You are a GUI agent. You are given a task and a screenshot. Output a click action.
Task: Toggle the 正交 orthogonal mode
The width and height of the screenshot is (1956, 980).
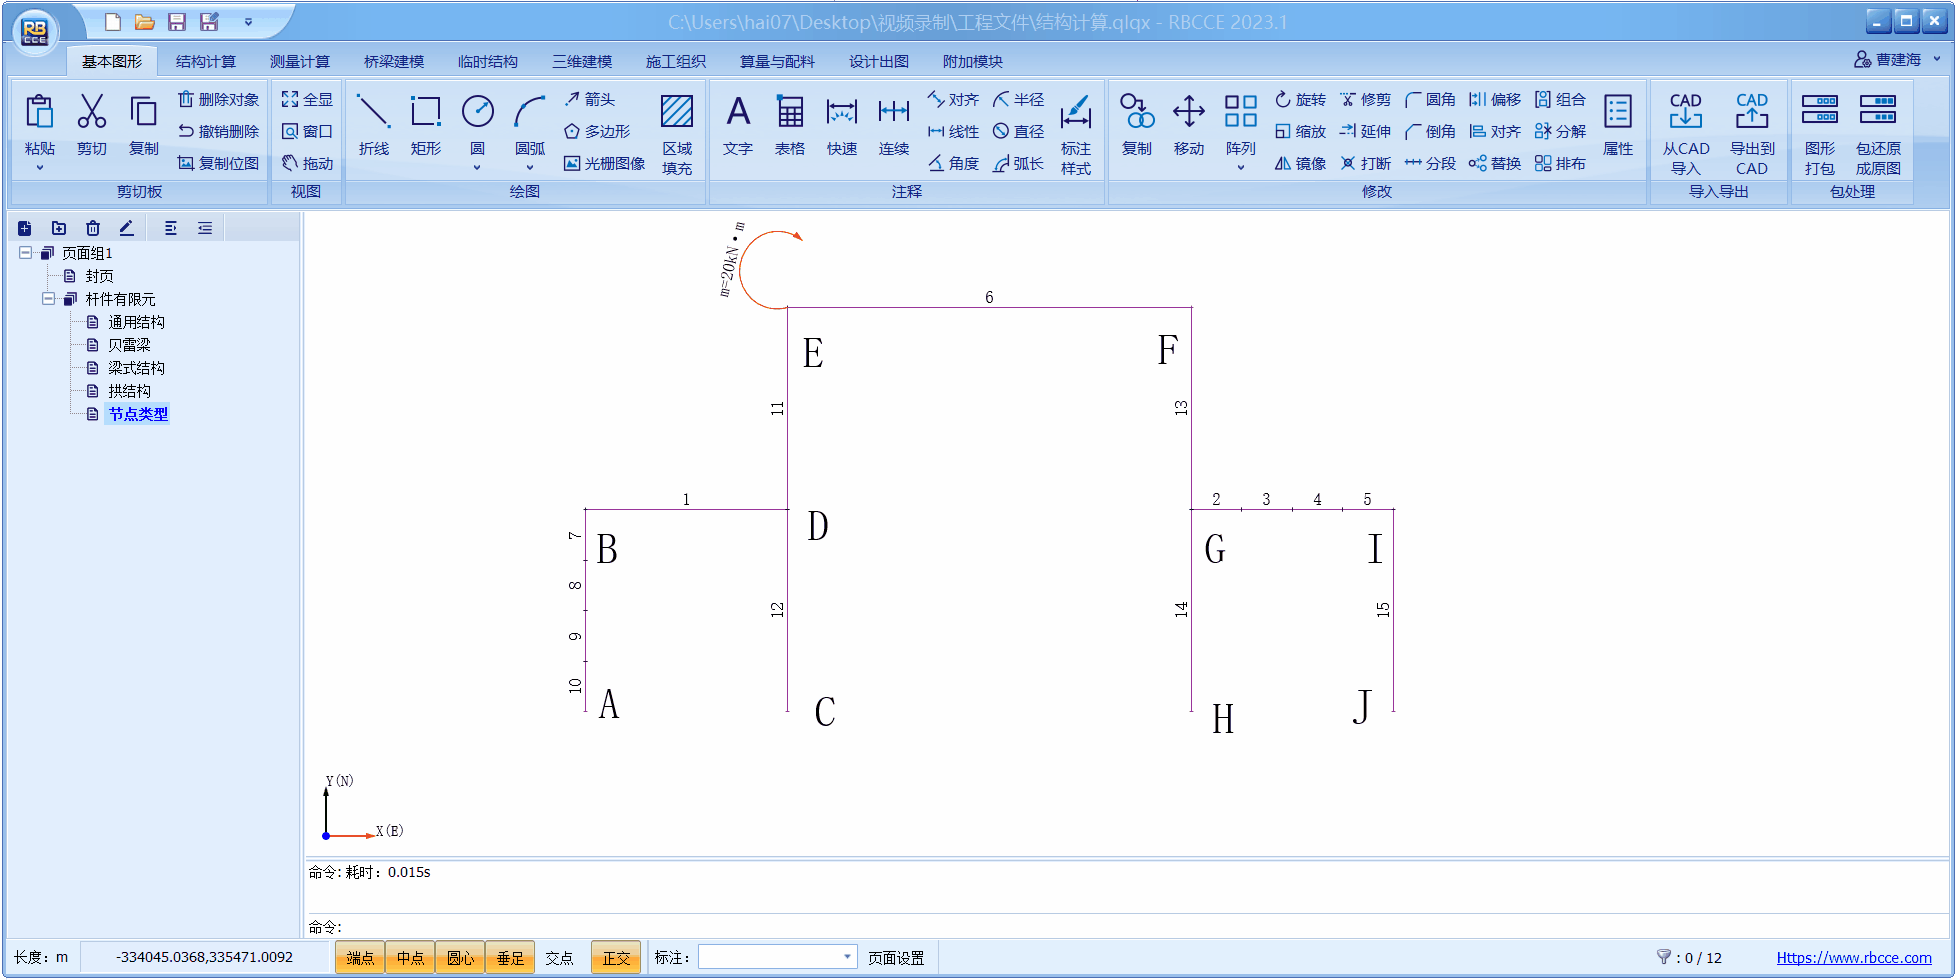point(616,958)
